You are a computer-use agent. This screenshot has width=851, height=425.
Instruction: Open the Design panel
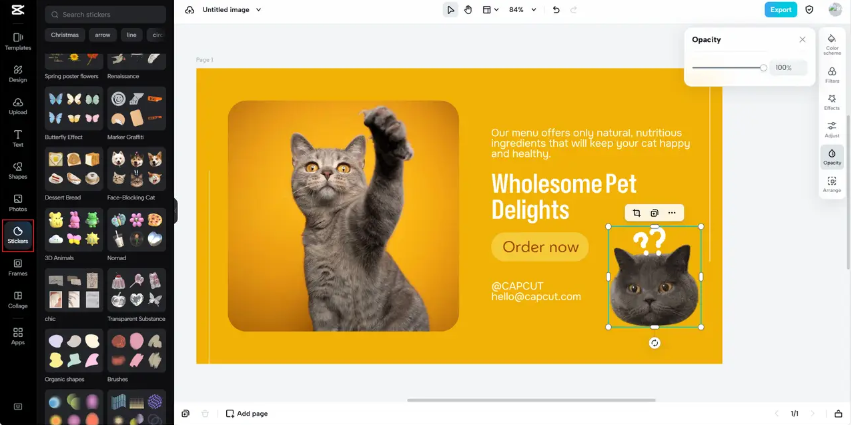(18, 74)
